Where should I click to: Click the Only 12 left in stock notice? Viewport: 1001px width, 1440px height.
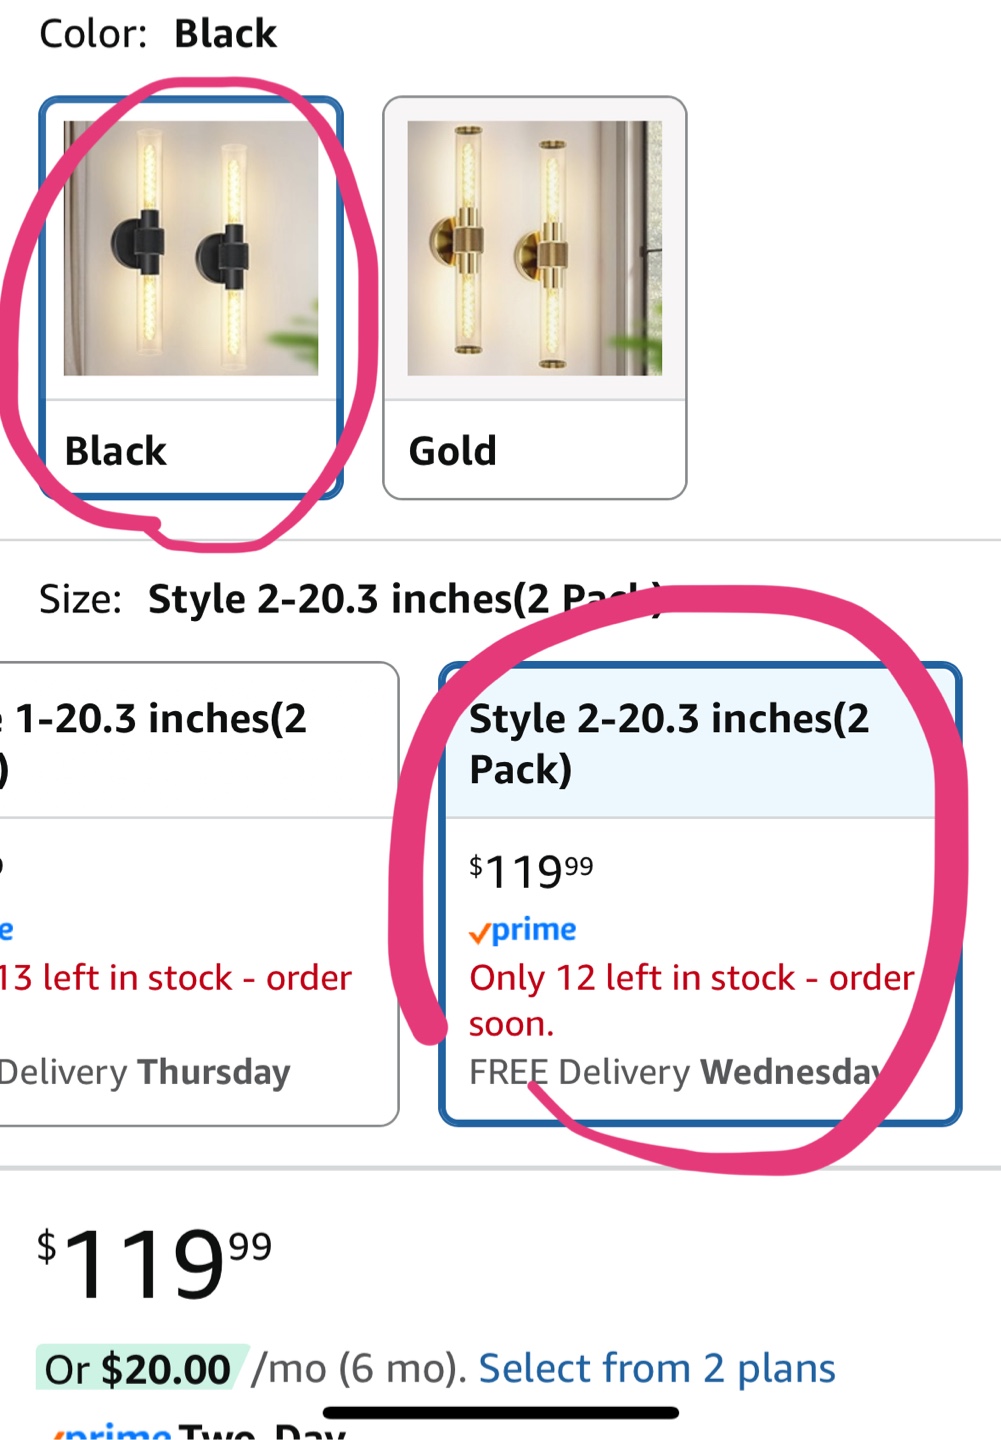pyautogui.click(x=692, y=999)
